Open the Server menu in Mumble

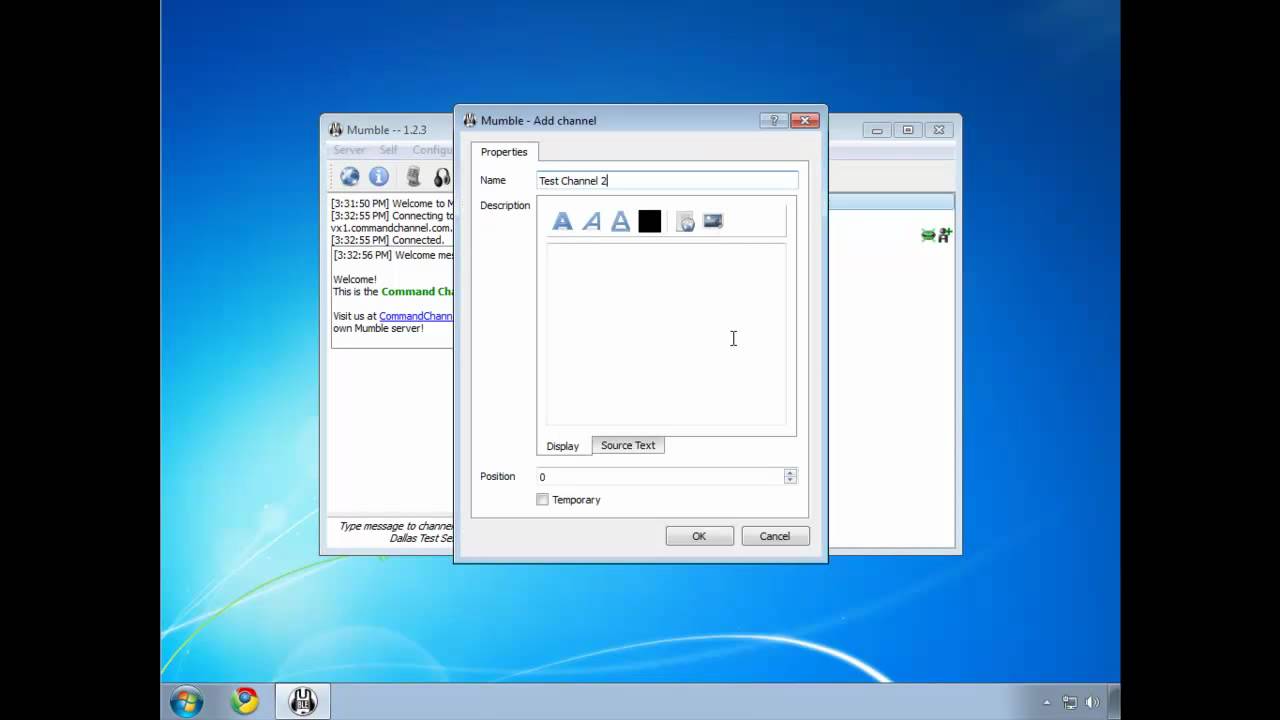pos(349,150)
